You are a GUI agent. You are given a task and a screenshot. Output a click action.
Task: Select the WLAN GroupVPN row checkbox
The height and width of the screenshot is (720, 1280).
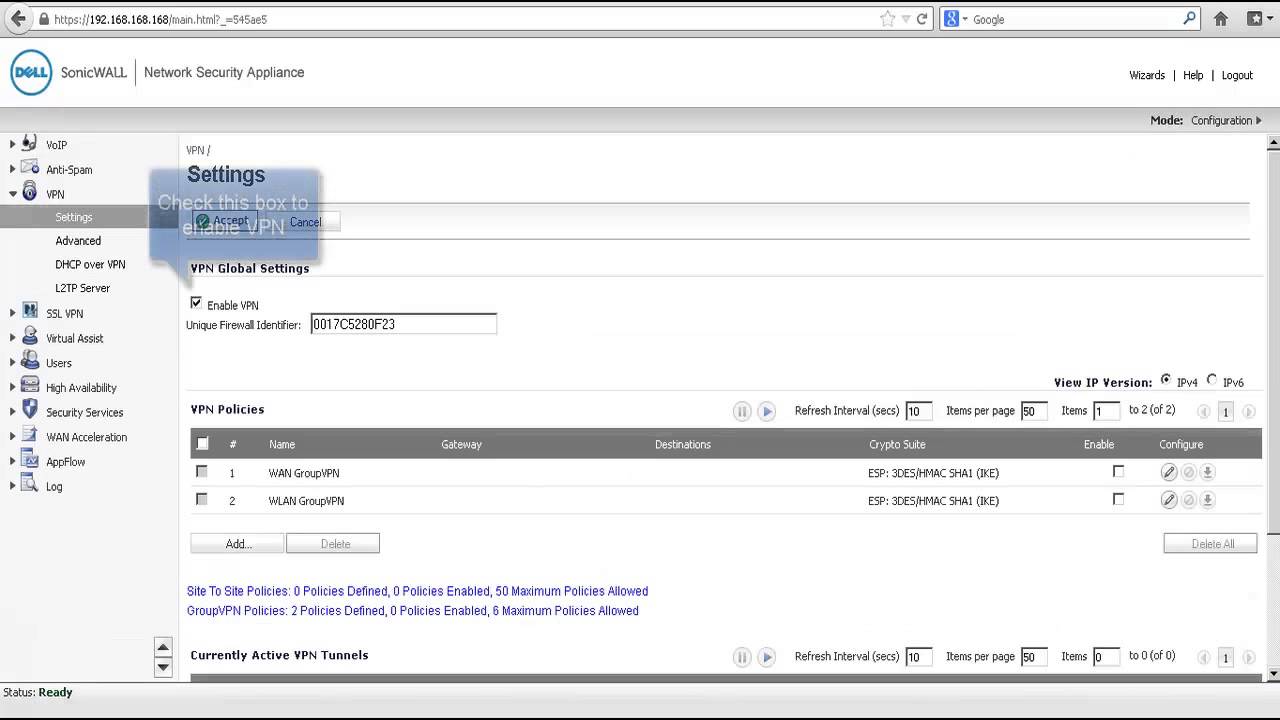coord(202,499)
